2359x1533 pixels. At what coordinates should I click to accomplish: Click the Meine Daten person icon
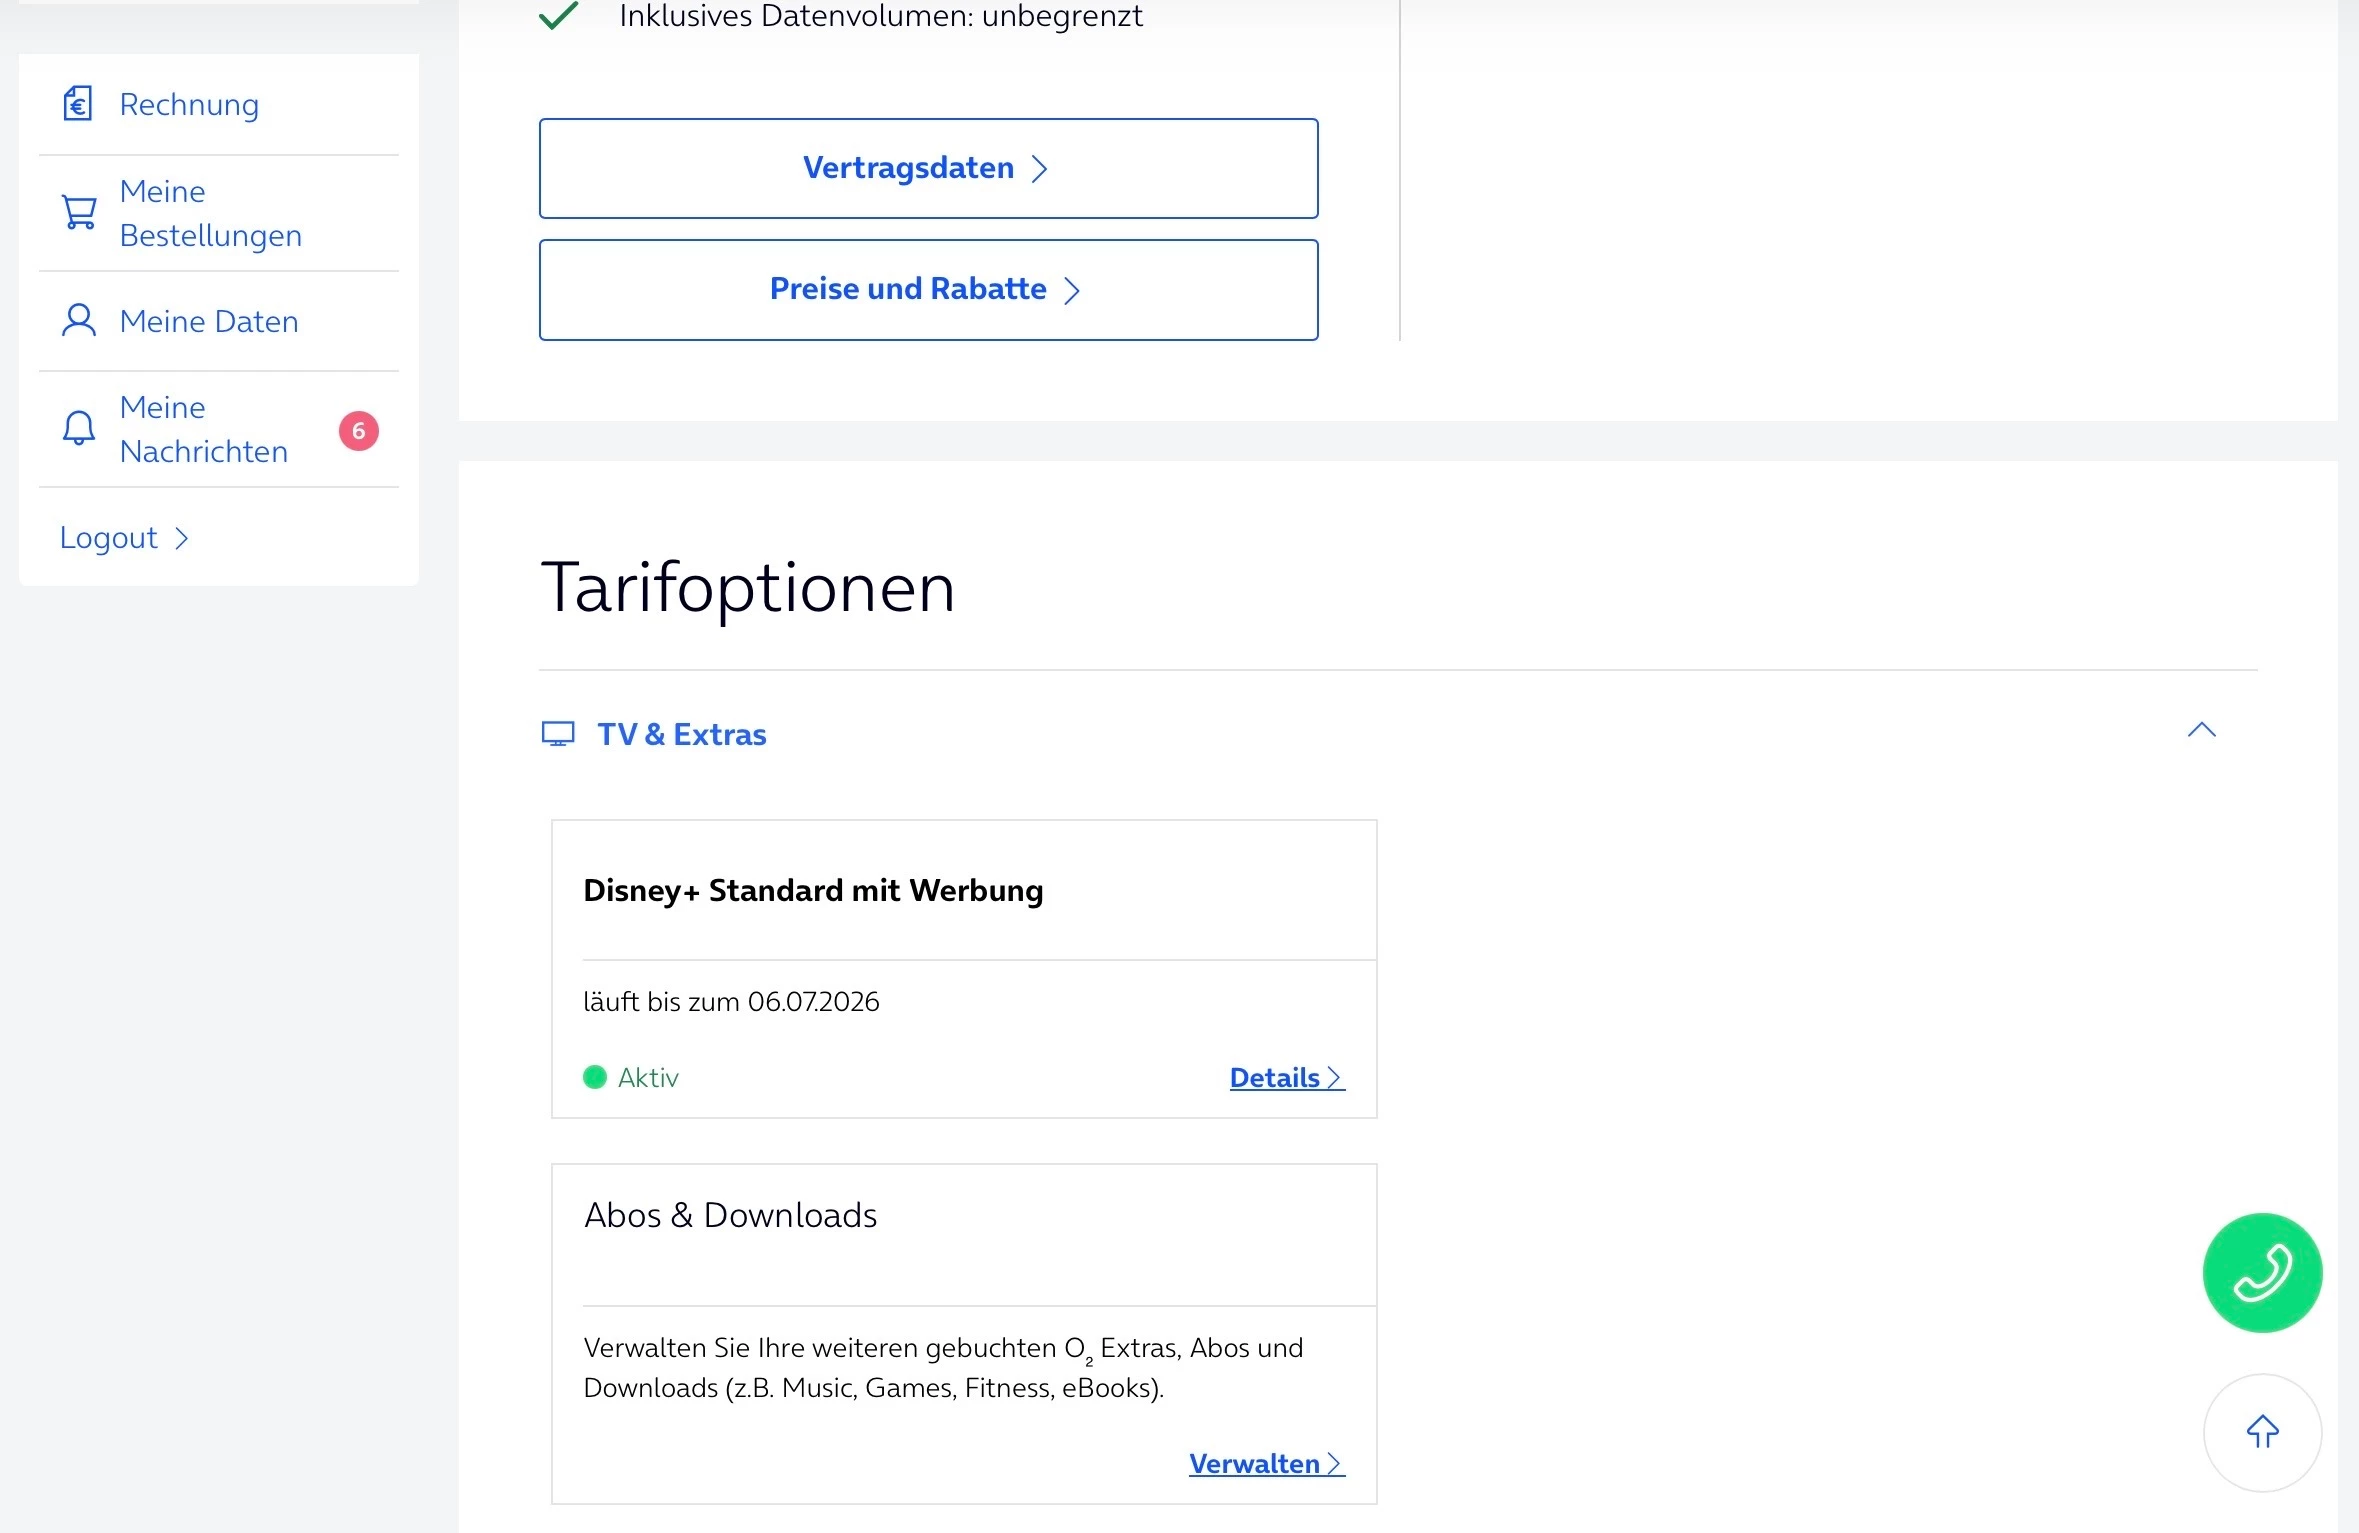pos(79,321)
